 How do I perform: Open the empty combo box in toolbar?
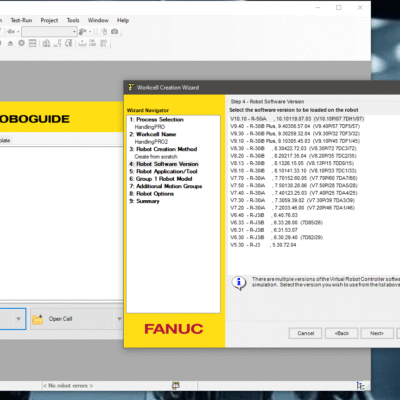(49, 32)
